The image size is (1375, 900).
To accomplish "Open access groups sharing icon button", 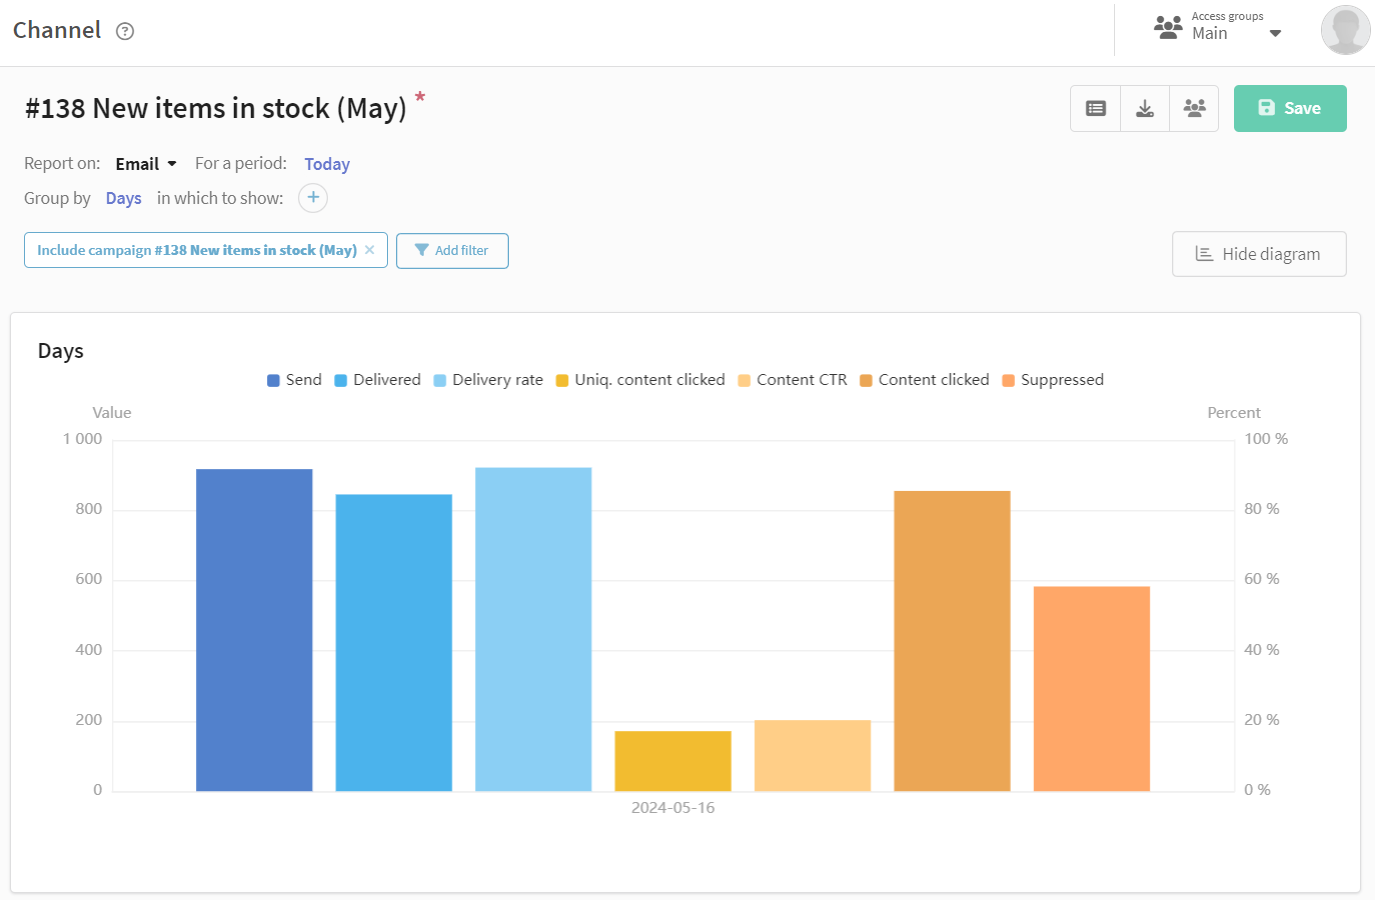I will 1194,108.
